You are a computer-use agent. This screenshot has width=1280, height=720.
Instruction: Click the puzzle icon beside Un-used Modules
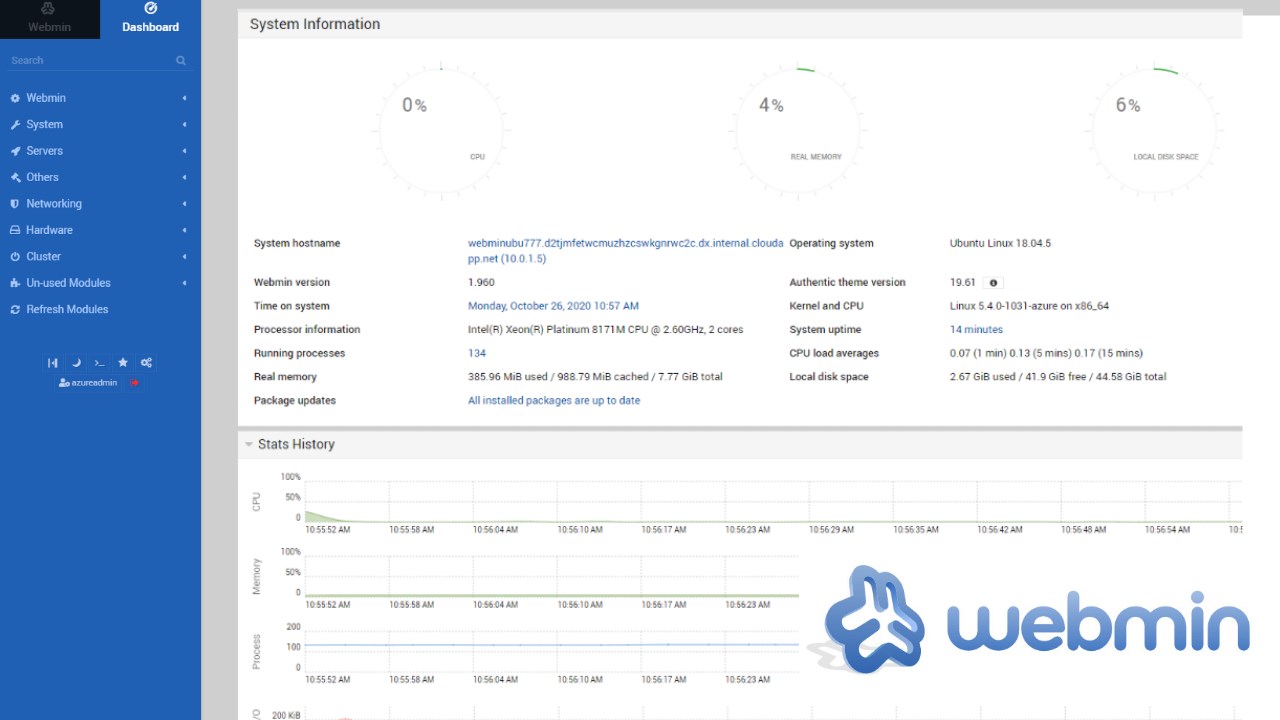coord(15,283)
